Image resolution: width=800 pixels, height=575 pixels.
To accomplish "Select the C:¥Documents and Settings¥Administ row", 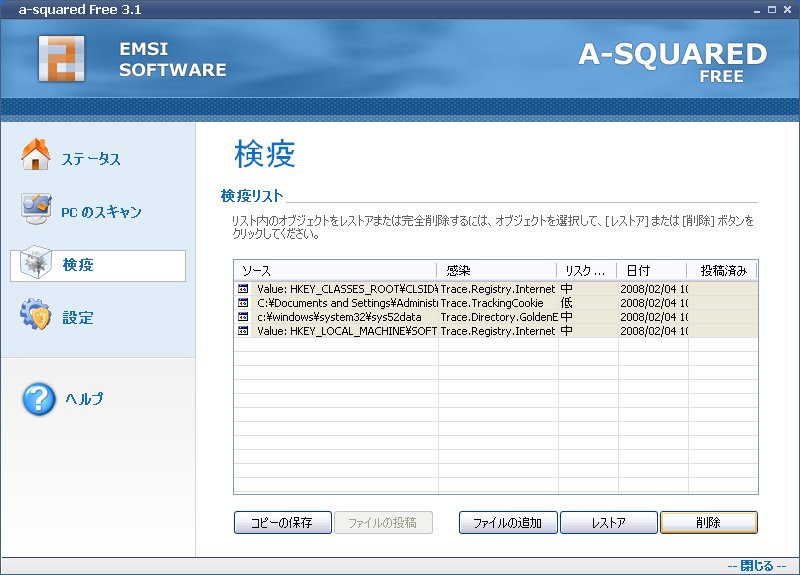I will 496,303.
